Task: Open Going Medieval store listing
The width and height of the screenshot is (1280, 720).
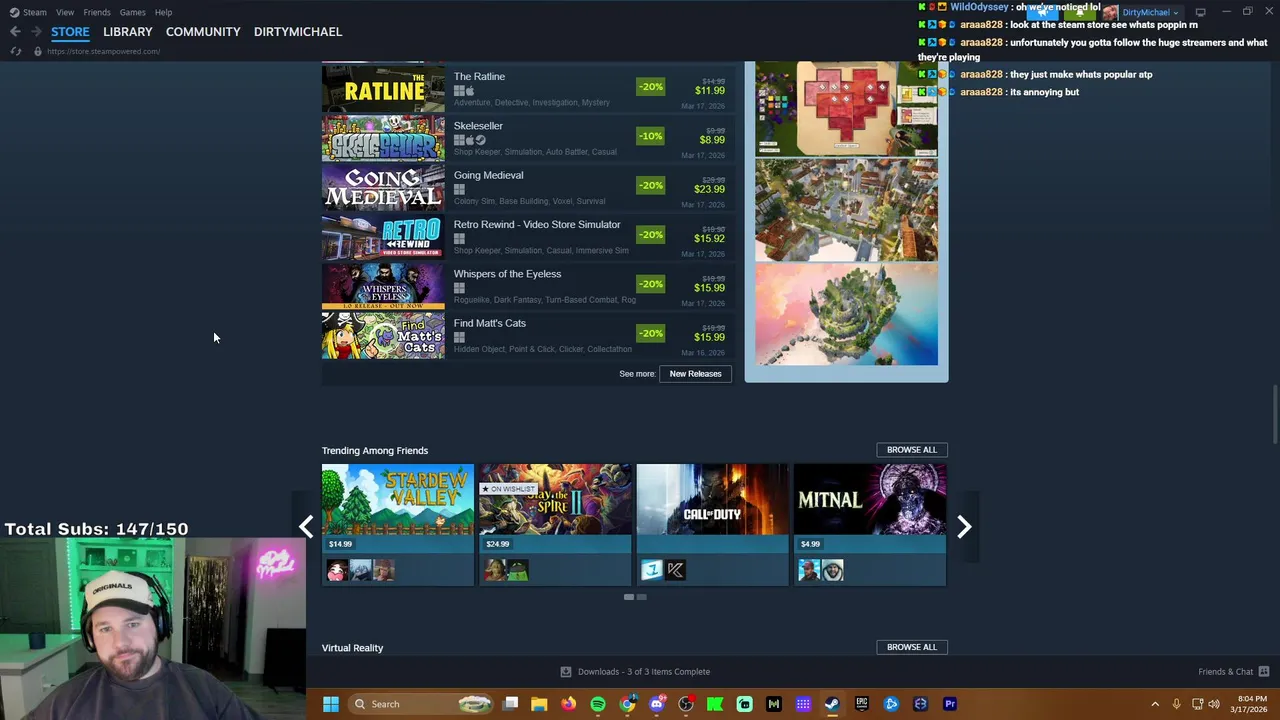Action: click(x=529, y=187)
